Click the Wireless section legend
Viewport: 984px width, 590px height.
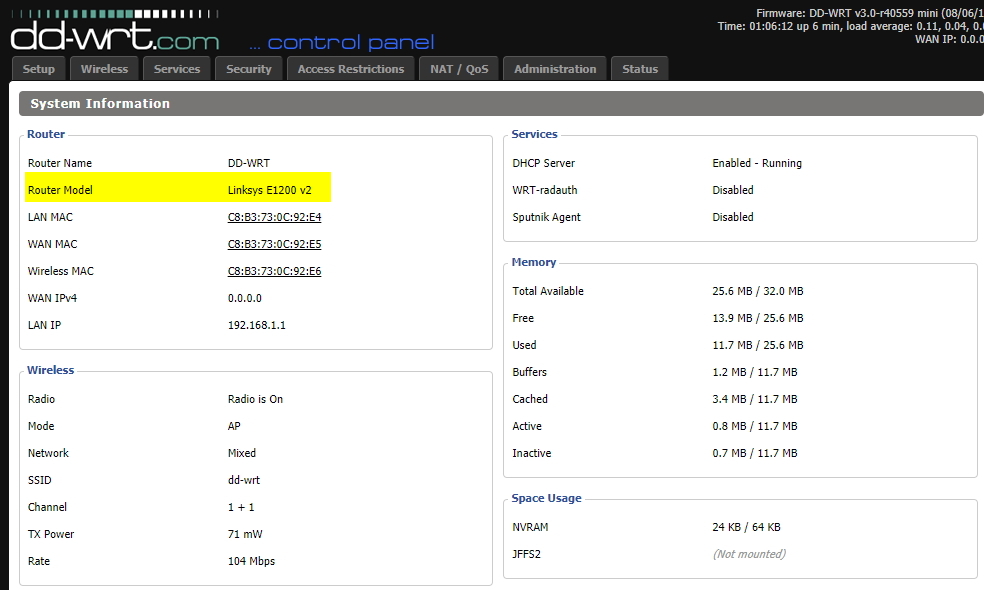[50, 370]
